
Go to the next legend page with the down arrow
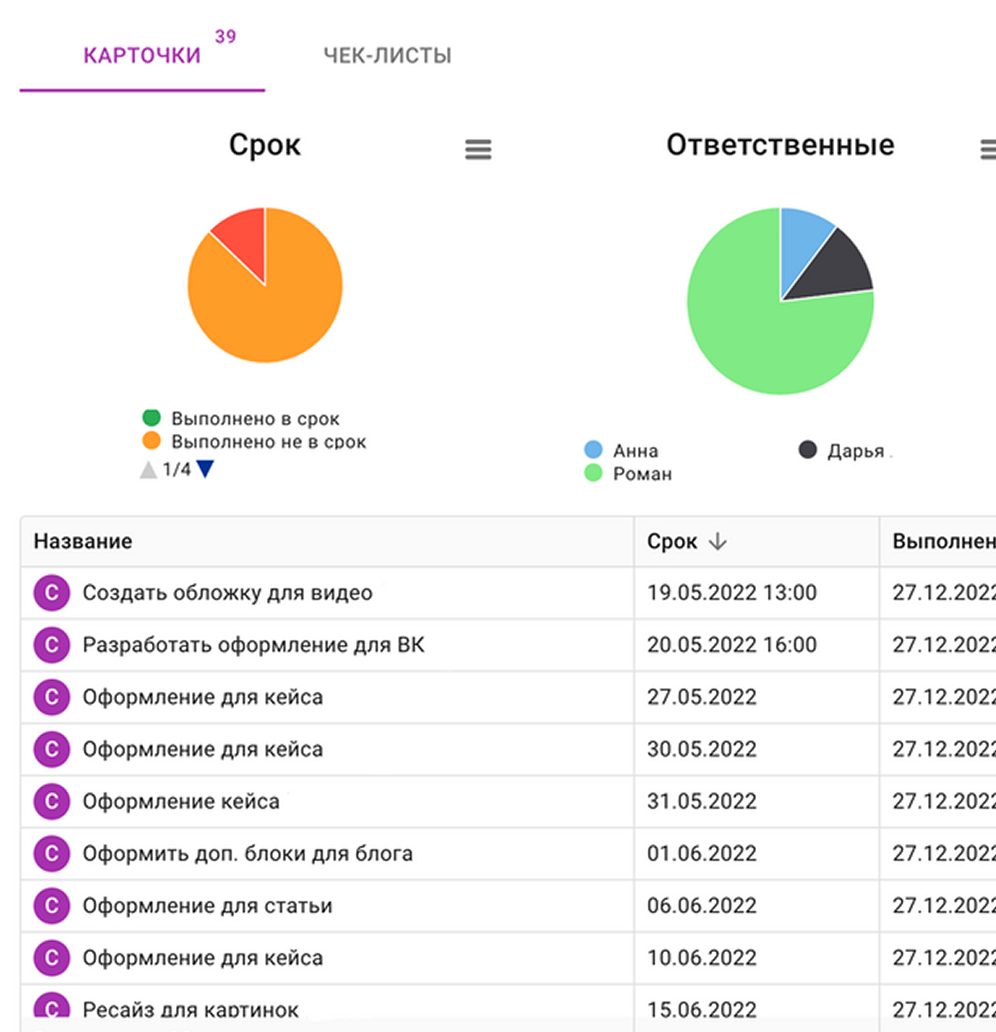(x=205, y=469)
